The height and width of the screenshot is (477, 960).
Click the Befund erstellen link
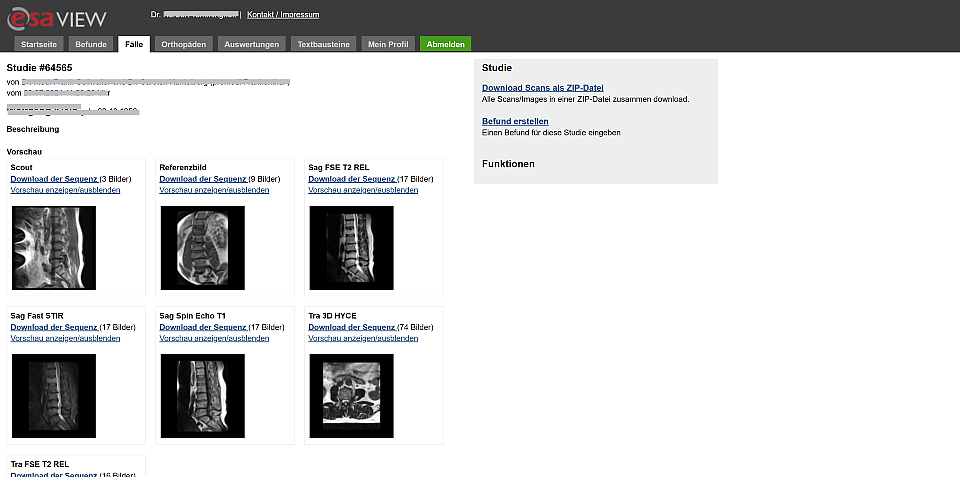(514, 121)
